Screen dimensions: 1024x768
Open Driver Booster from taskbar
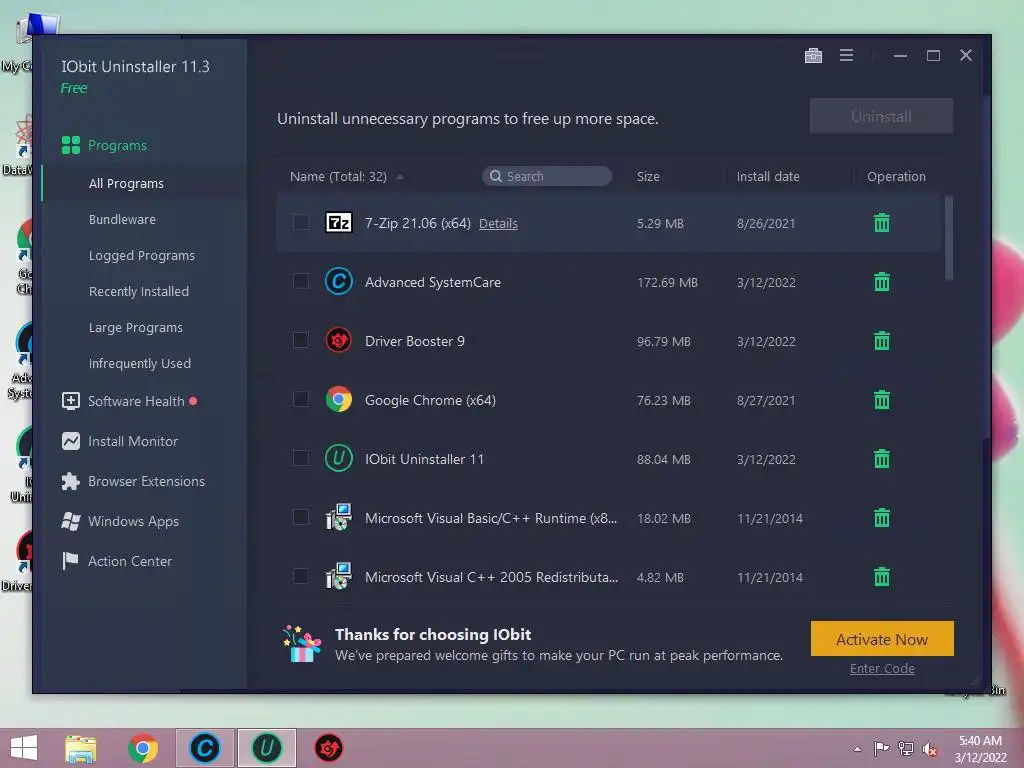coord(328,748)
